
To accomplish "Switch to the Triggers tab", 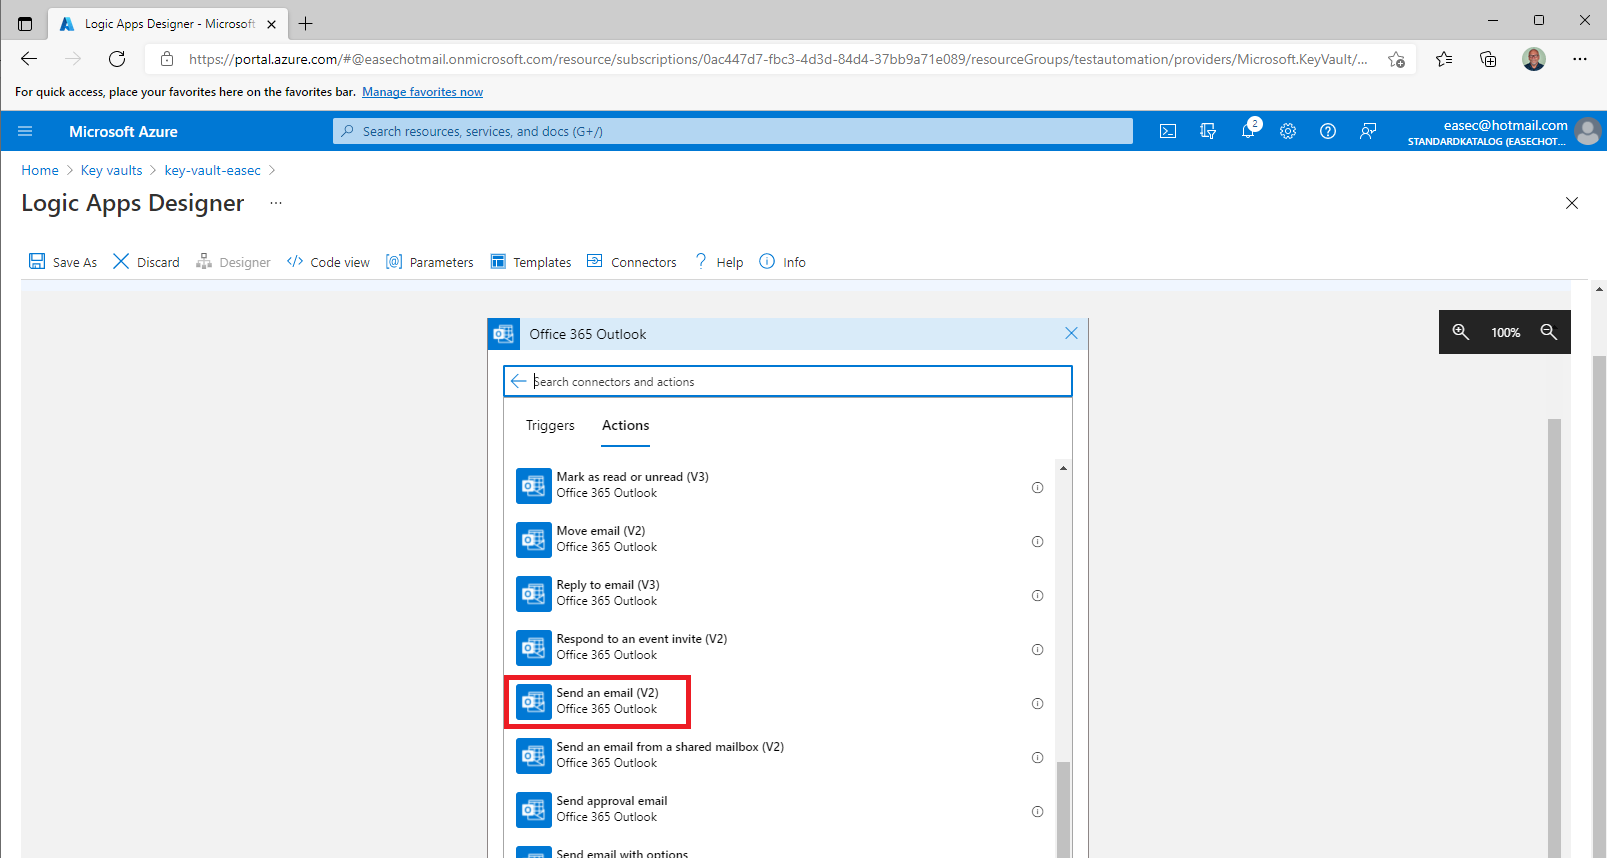I will pos(550,425).
